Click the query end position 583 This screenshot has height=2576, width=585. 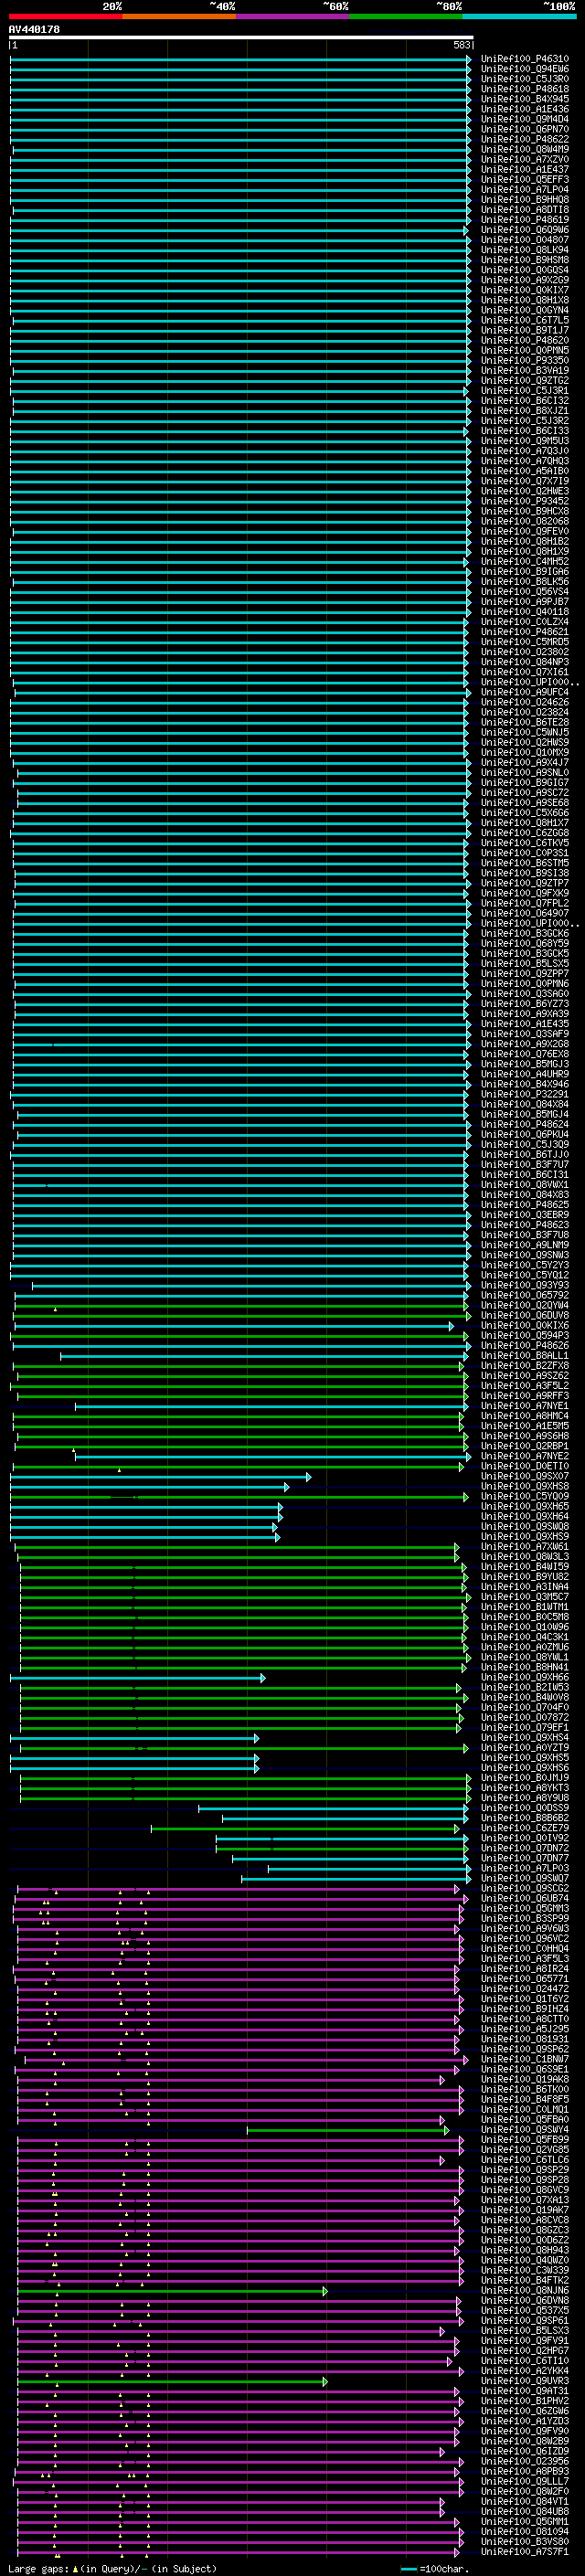pyautogui.click(x=462, y=46)
